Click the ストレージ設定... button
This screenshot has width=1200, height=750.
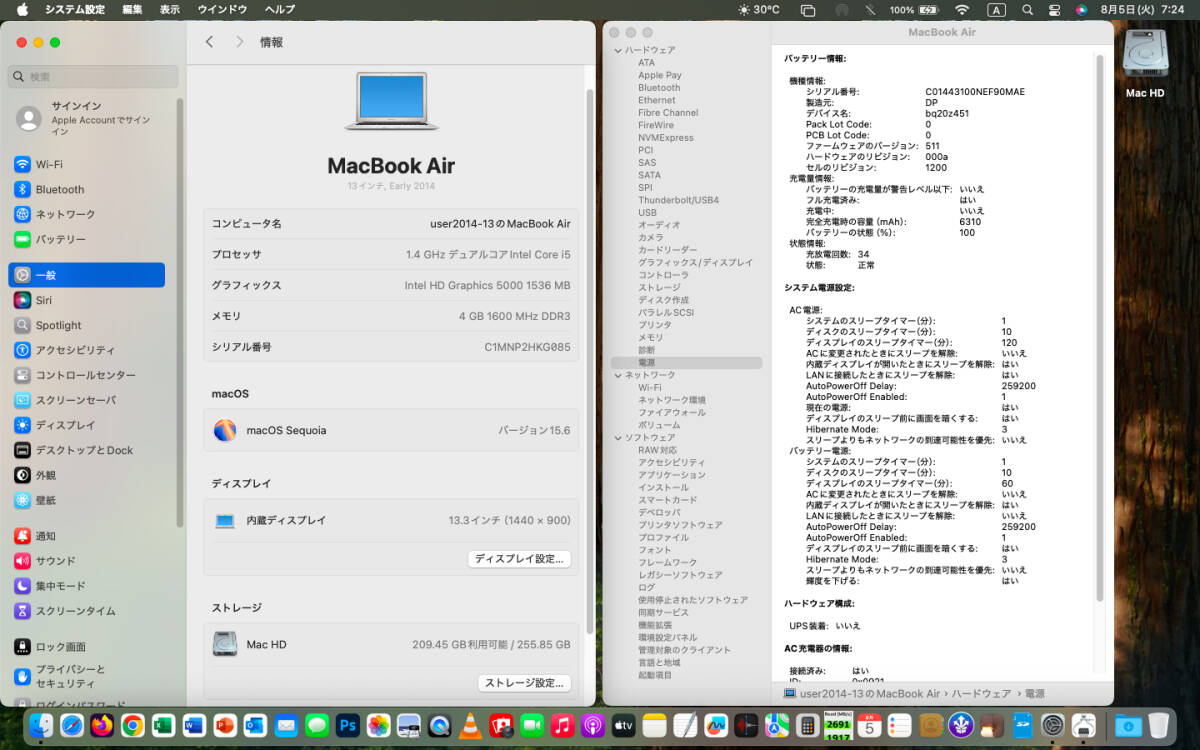(524, 683)
